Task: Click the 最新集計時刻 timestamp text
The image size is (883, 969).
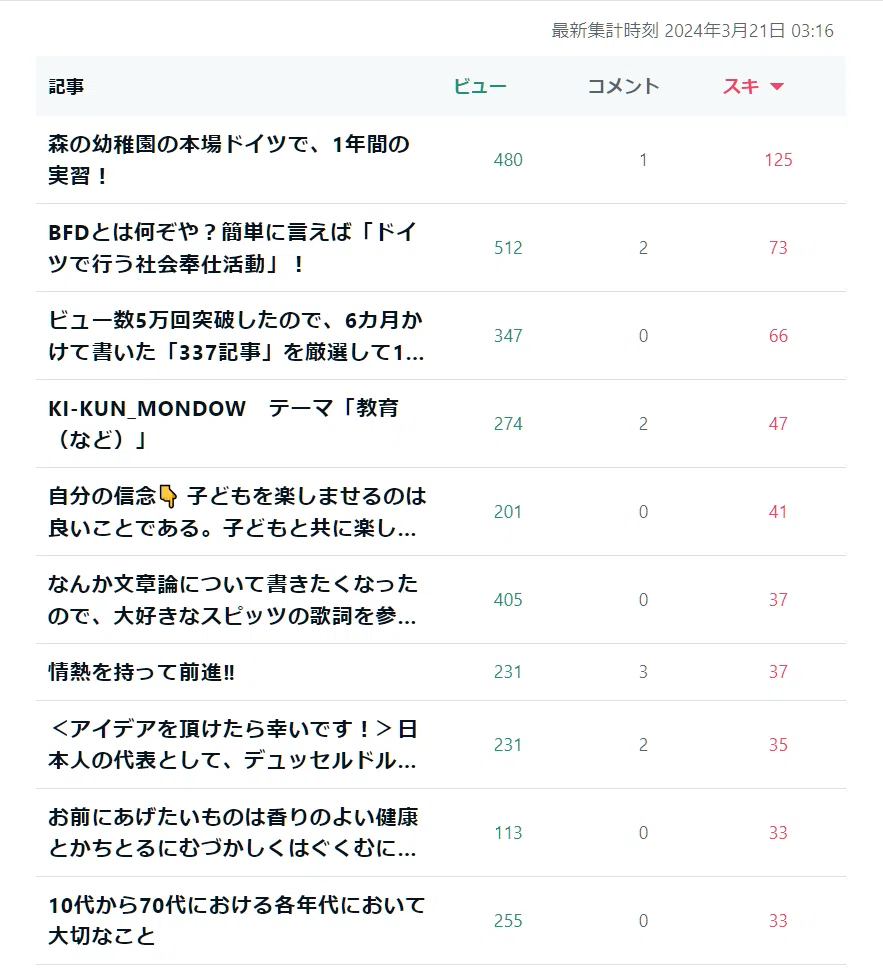Action: (692, 31)
